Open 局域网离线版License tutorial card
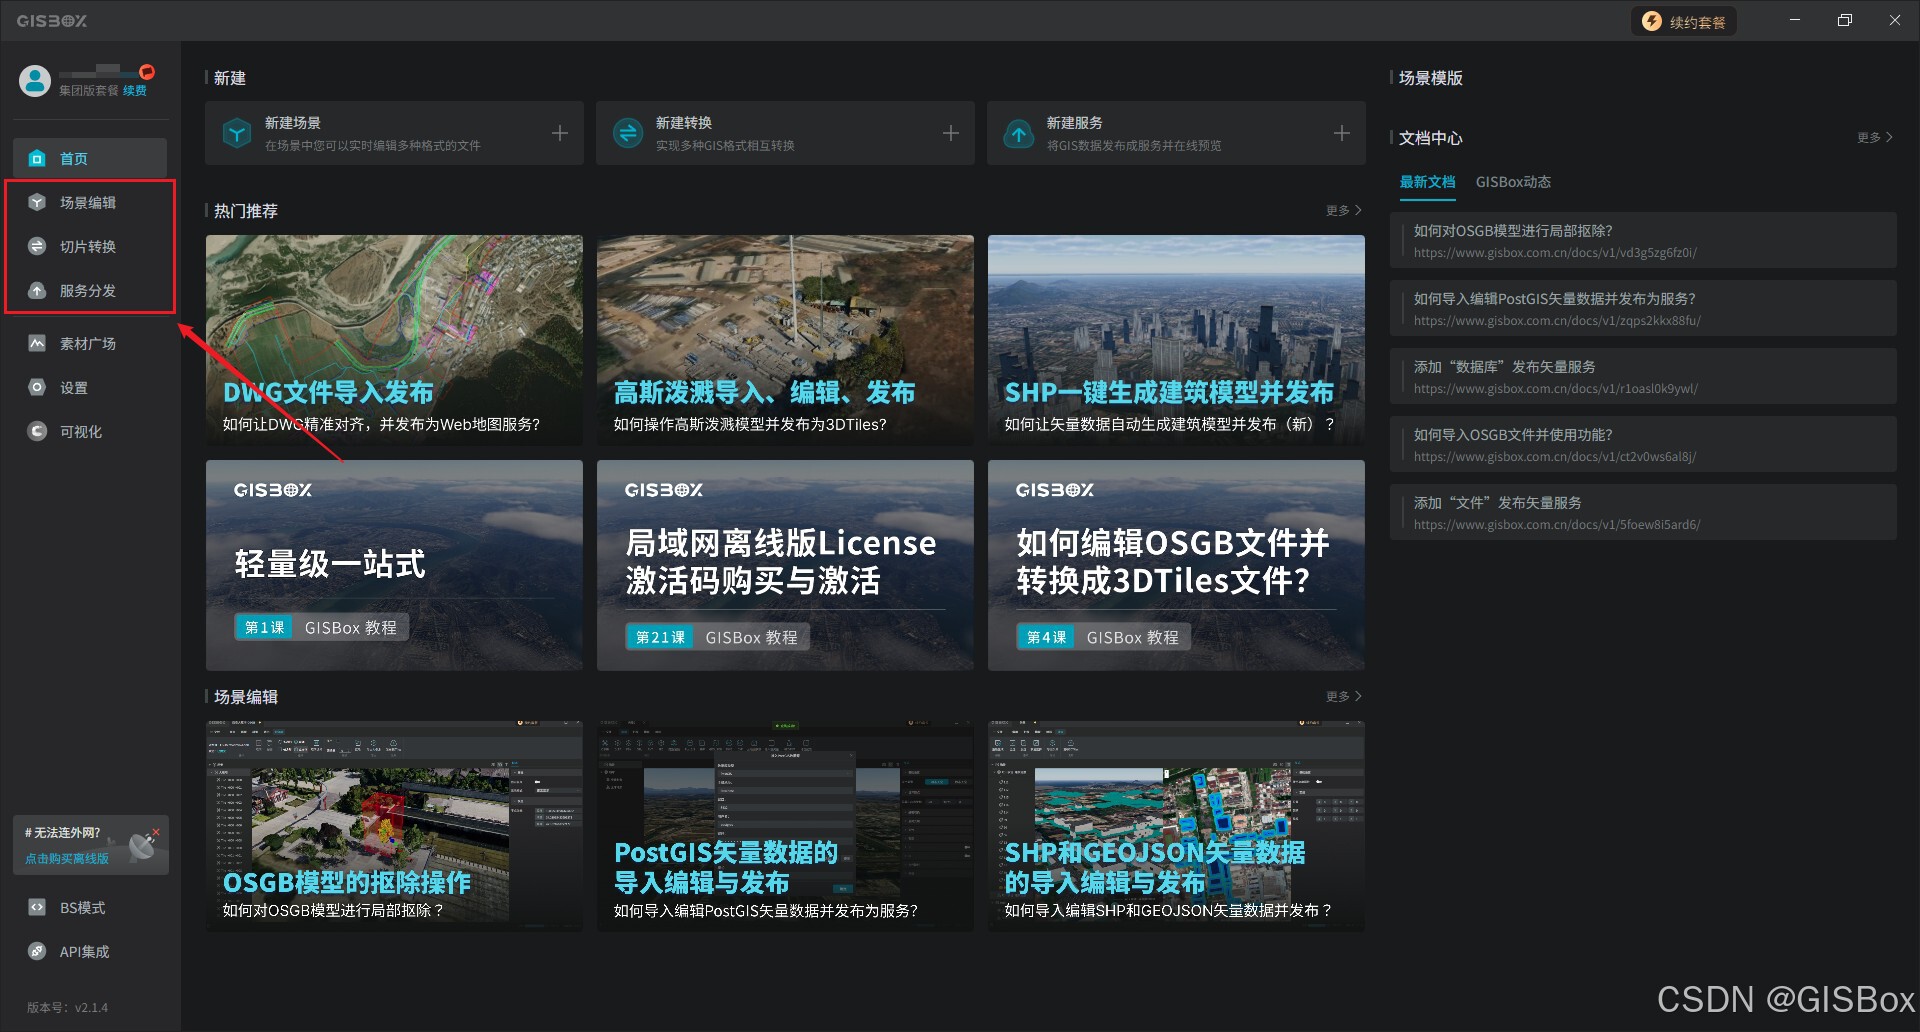 (785, 565)
